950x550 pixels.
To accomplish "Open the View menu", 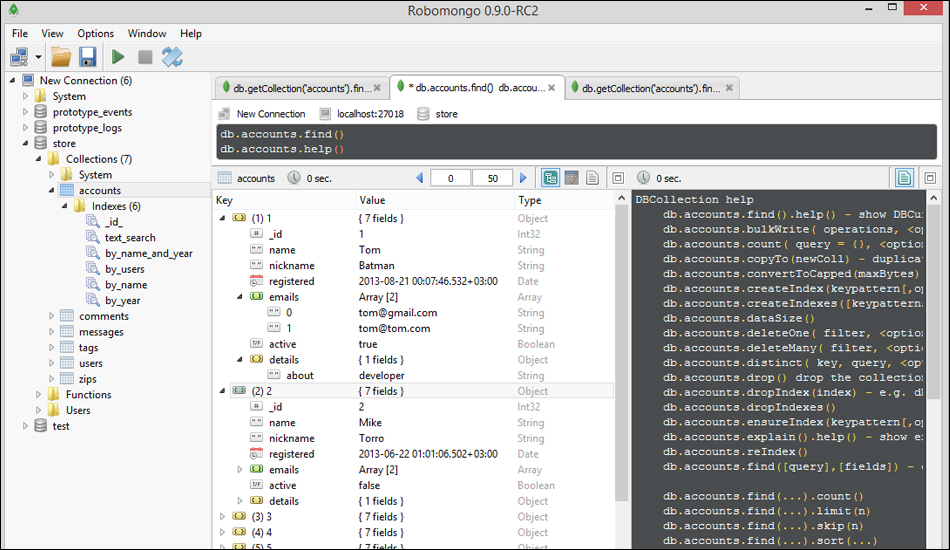I will 52,33.
